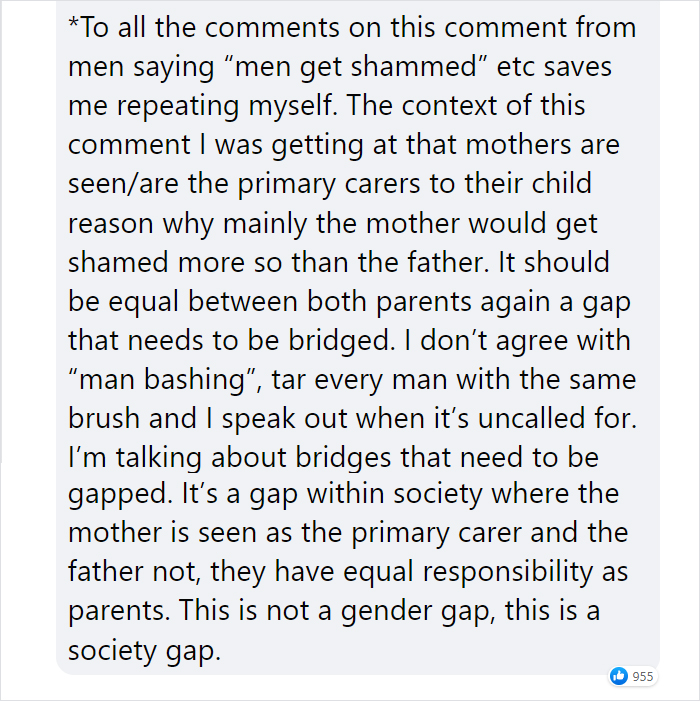Viewport: 700px width, 701px height.
Task: Click the line starting "I'm talking about bridges"
Action: tap(331, 456)
